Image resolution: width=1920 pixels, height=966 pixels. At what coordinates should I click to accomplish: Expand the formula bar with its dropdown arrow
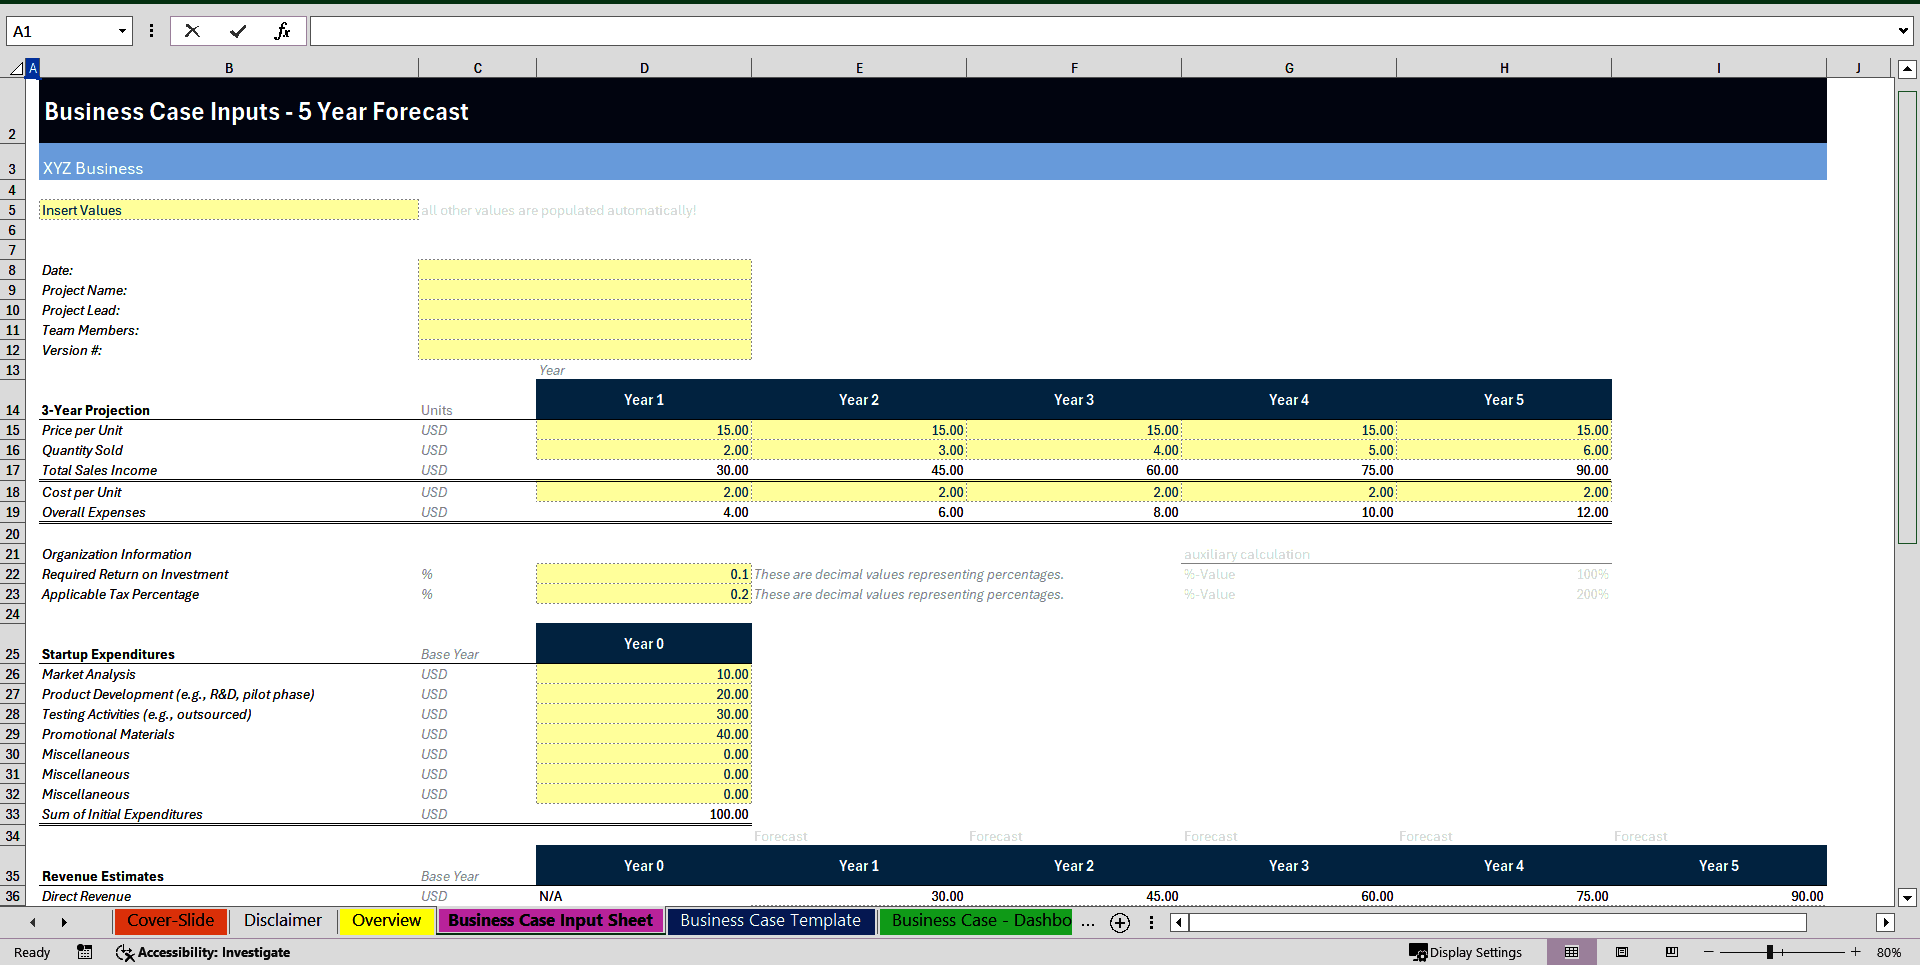click(1903, 30)
